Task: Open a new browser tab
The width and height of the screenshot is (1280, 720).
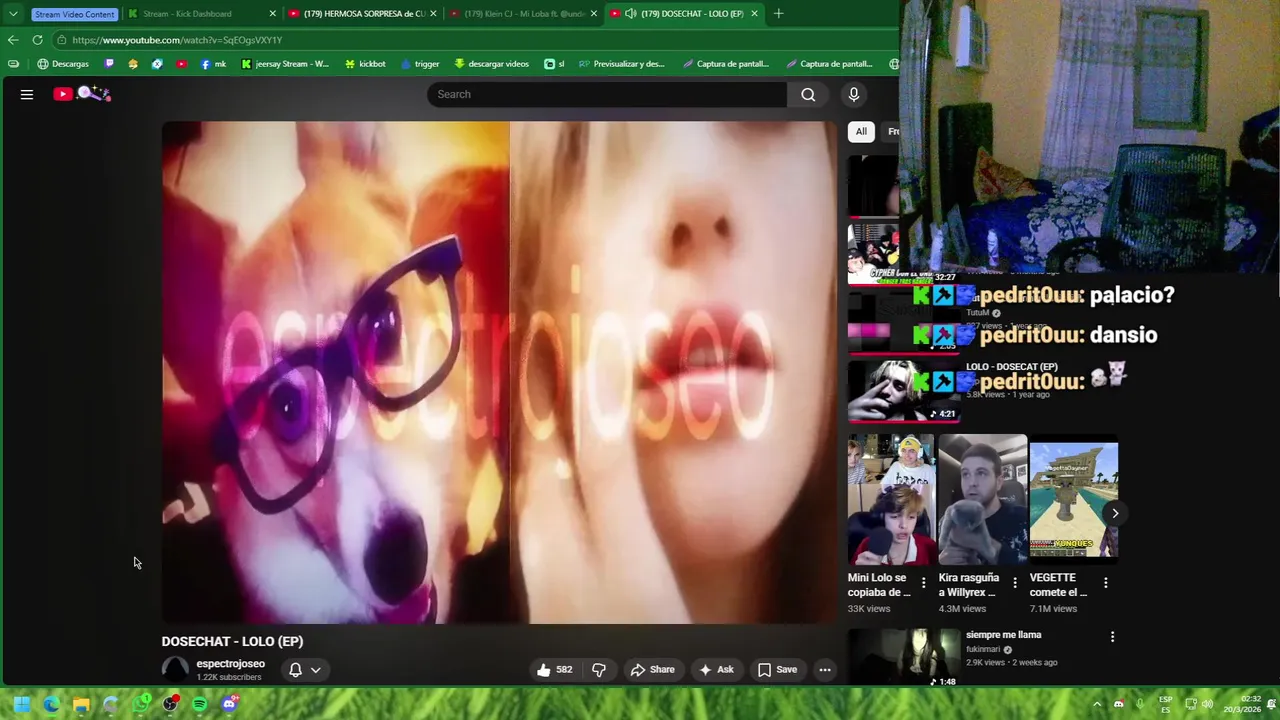Action: [x=778, y=14]
